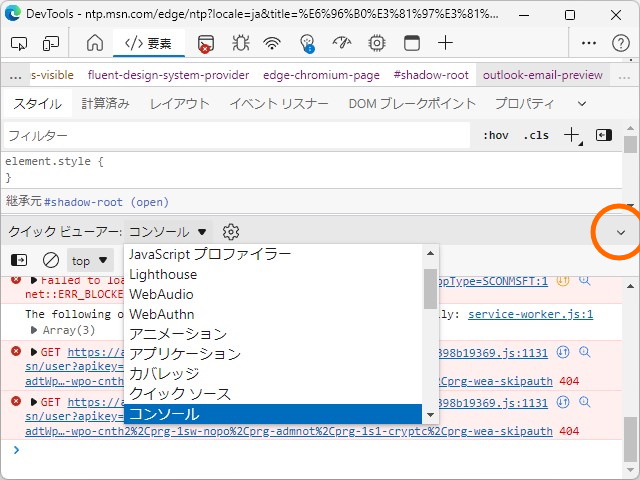Collapse the Quick View panel chevron
The width and height of the screenshot is (640, 480).
(621, 233)
